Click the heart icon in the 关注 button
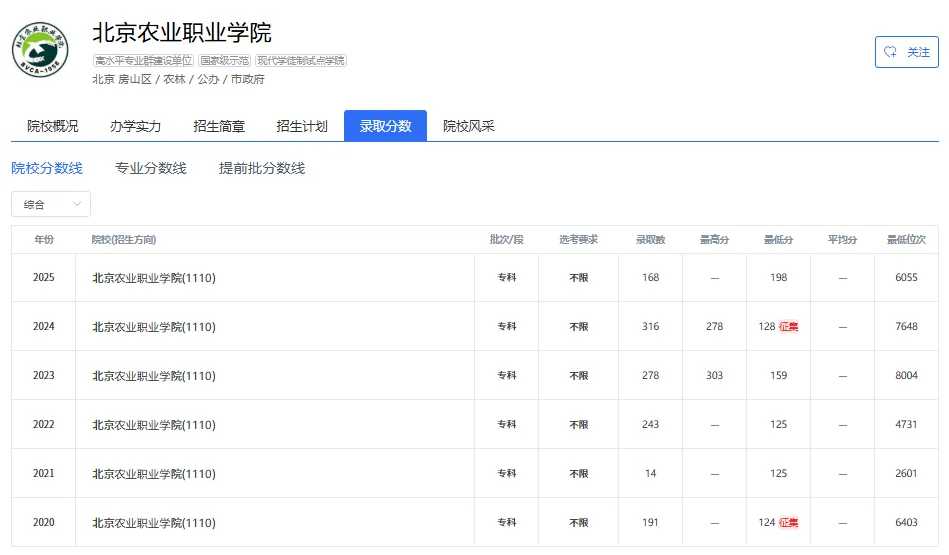This screenshot has height=555, width=949. (890, 52)
